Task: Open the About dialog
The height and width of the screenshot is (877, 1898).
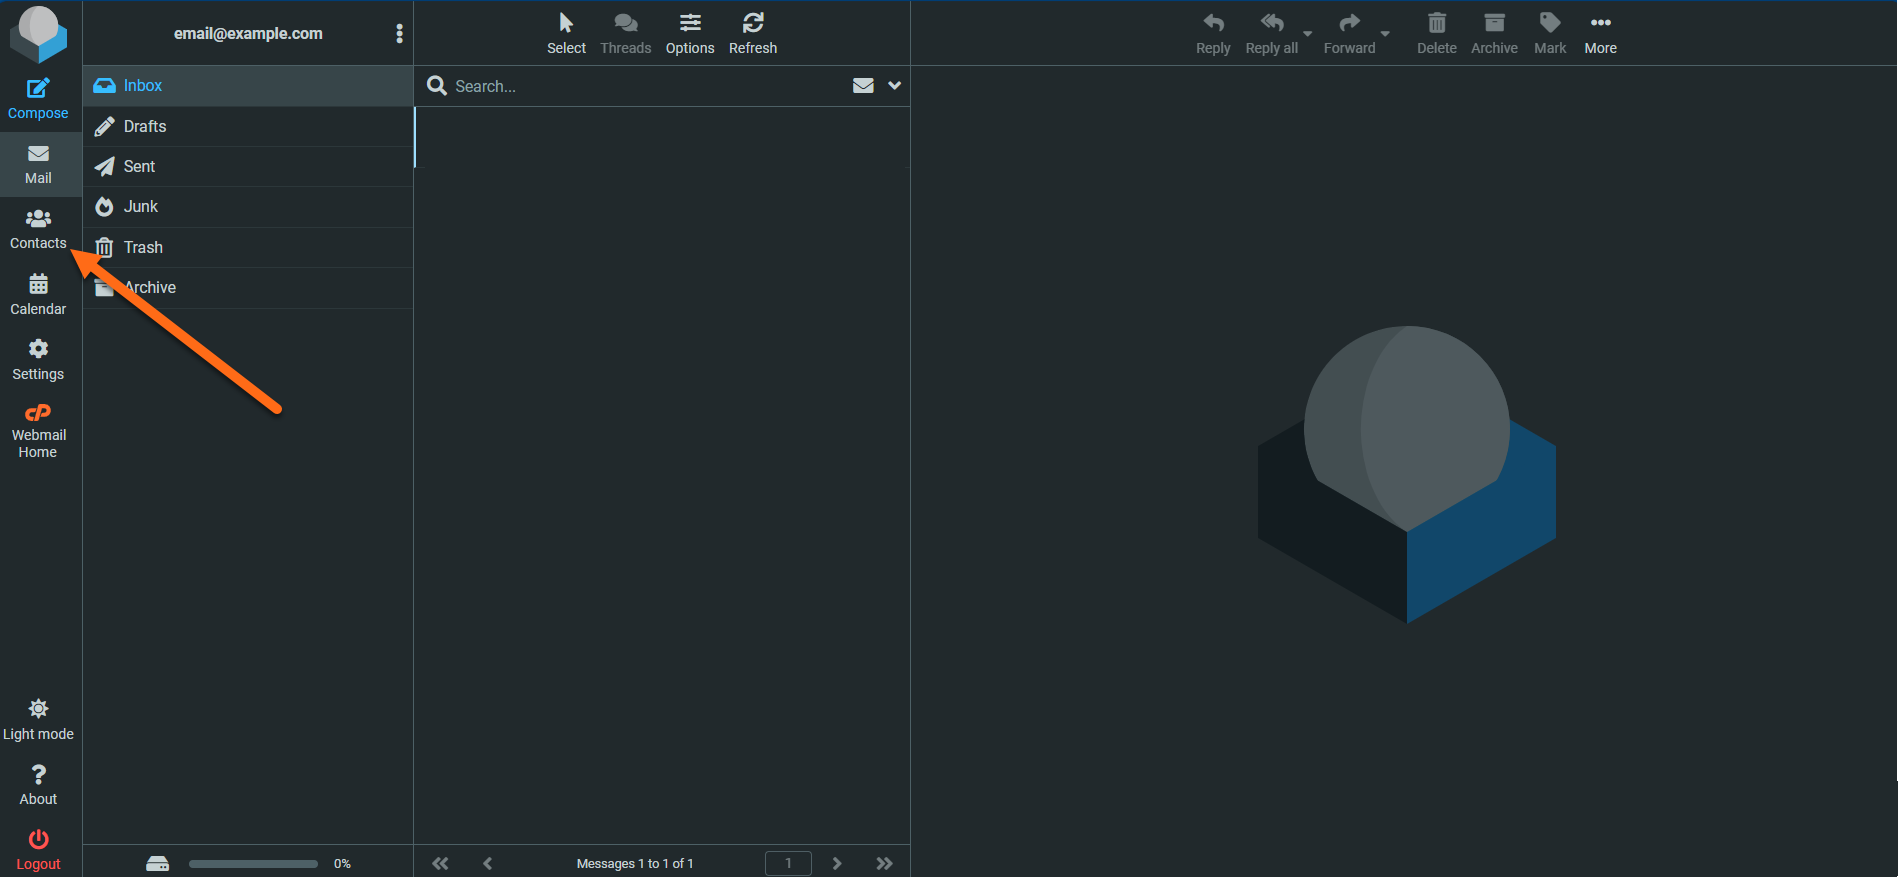Action: (38, 785)
